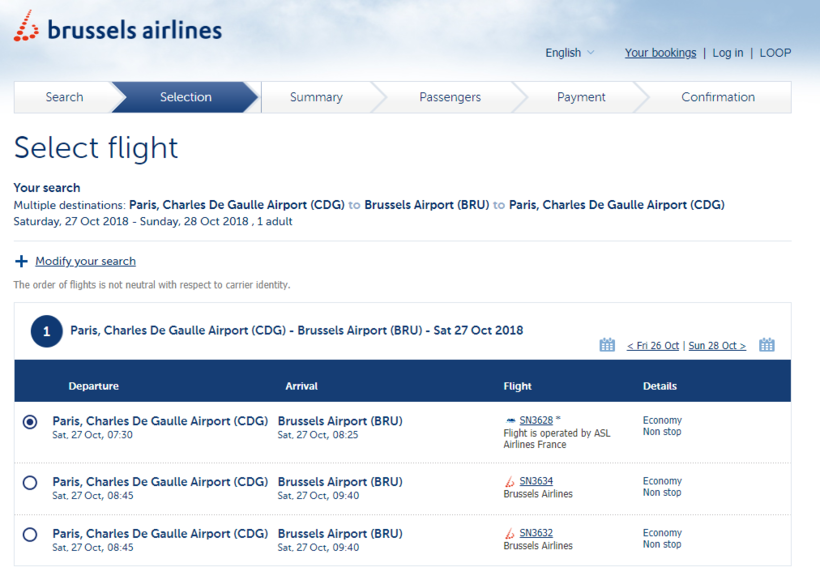Expand Modify your search

[85, 261]
